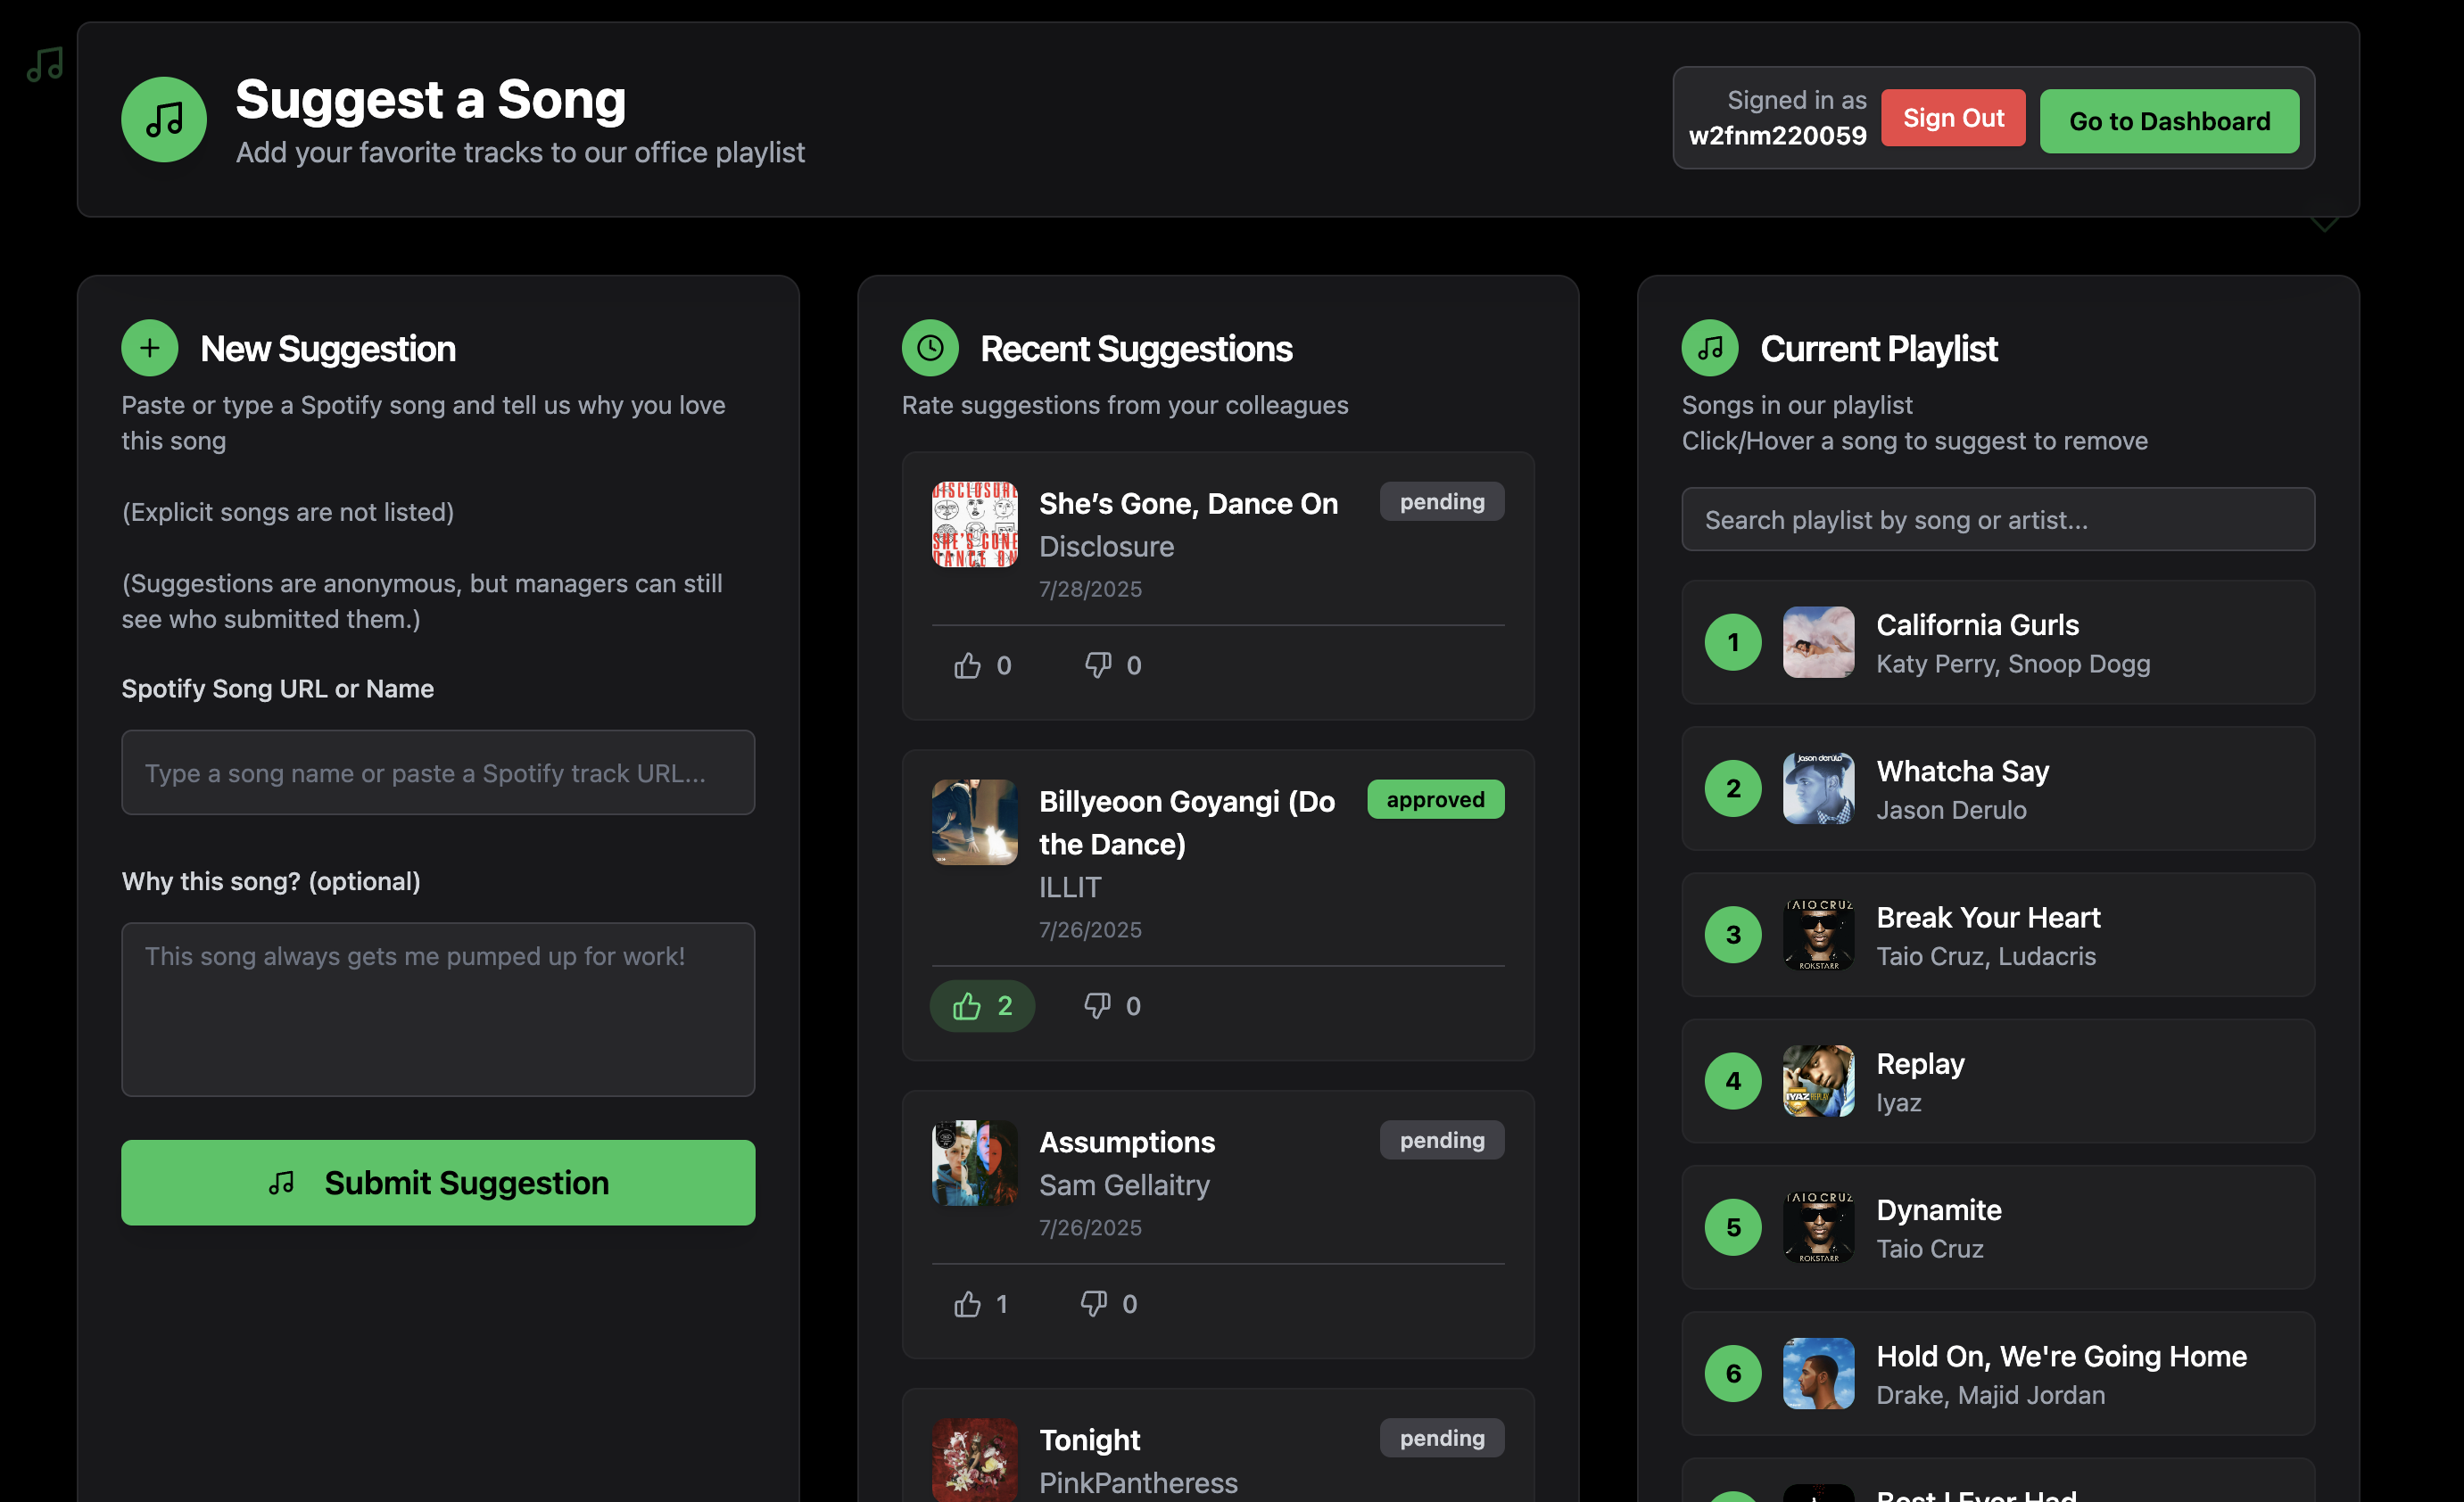Click the New Suggestion plus icon
2464x1502 pixels.
click(150, 348)
